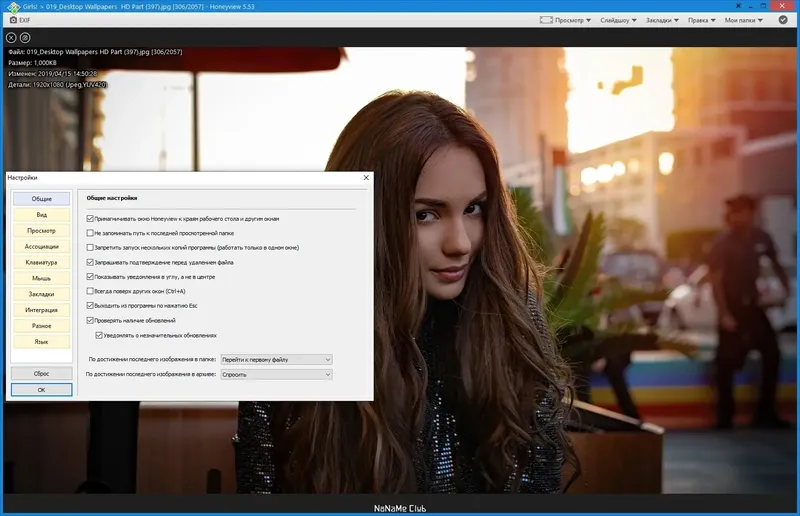Viewport: 800px width, 516px height.
Task: Switch to the Просмотр tab in settings sidebar
Action: pos(41,230)
